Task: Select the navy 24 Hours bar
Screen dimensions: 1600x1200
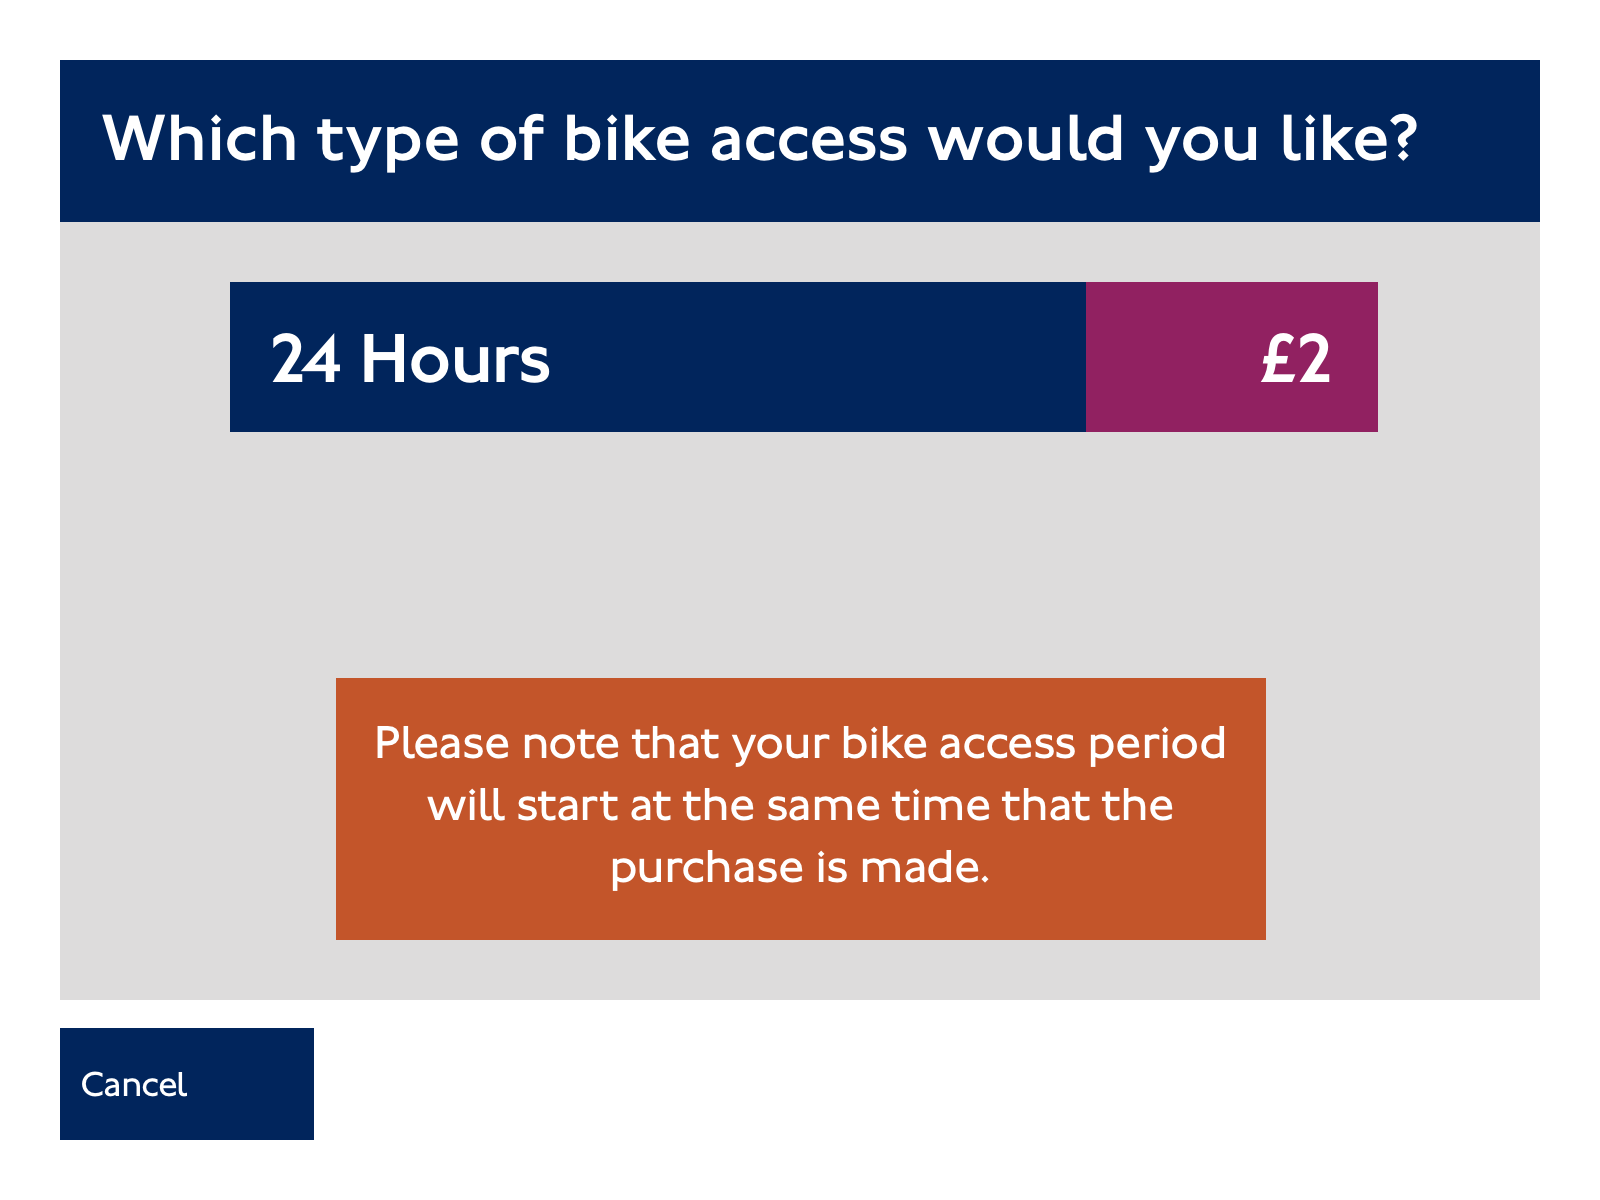Action: 658,357
